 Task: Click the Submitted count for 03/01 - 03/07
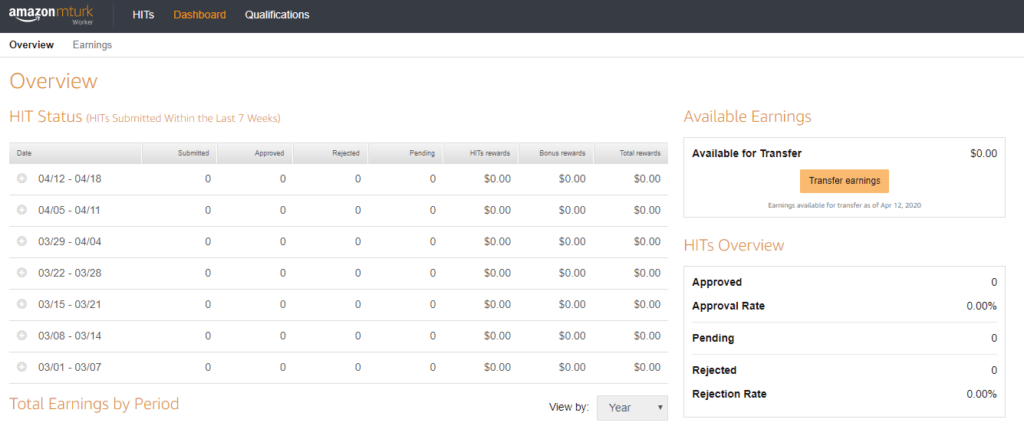208,367
